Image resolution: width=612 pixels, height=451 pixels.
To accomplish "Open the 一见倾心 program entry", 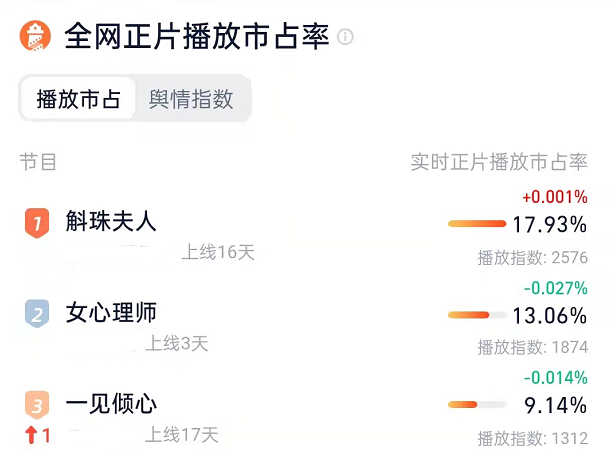I will point(111,403).
